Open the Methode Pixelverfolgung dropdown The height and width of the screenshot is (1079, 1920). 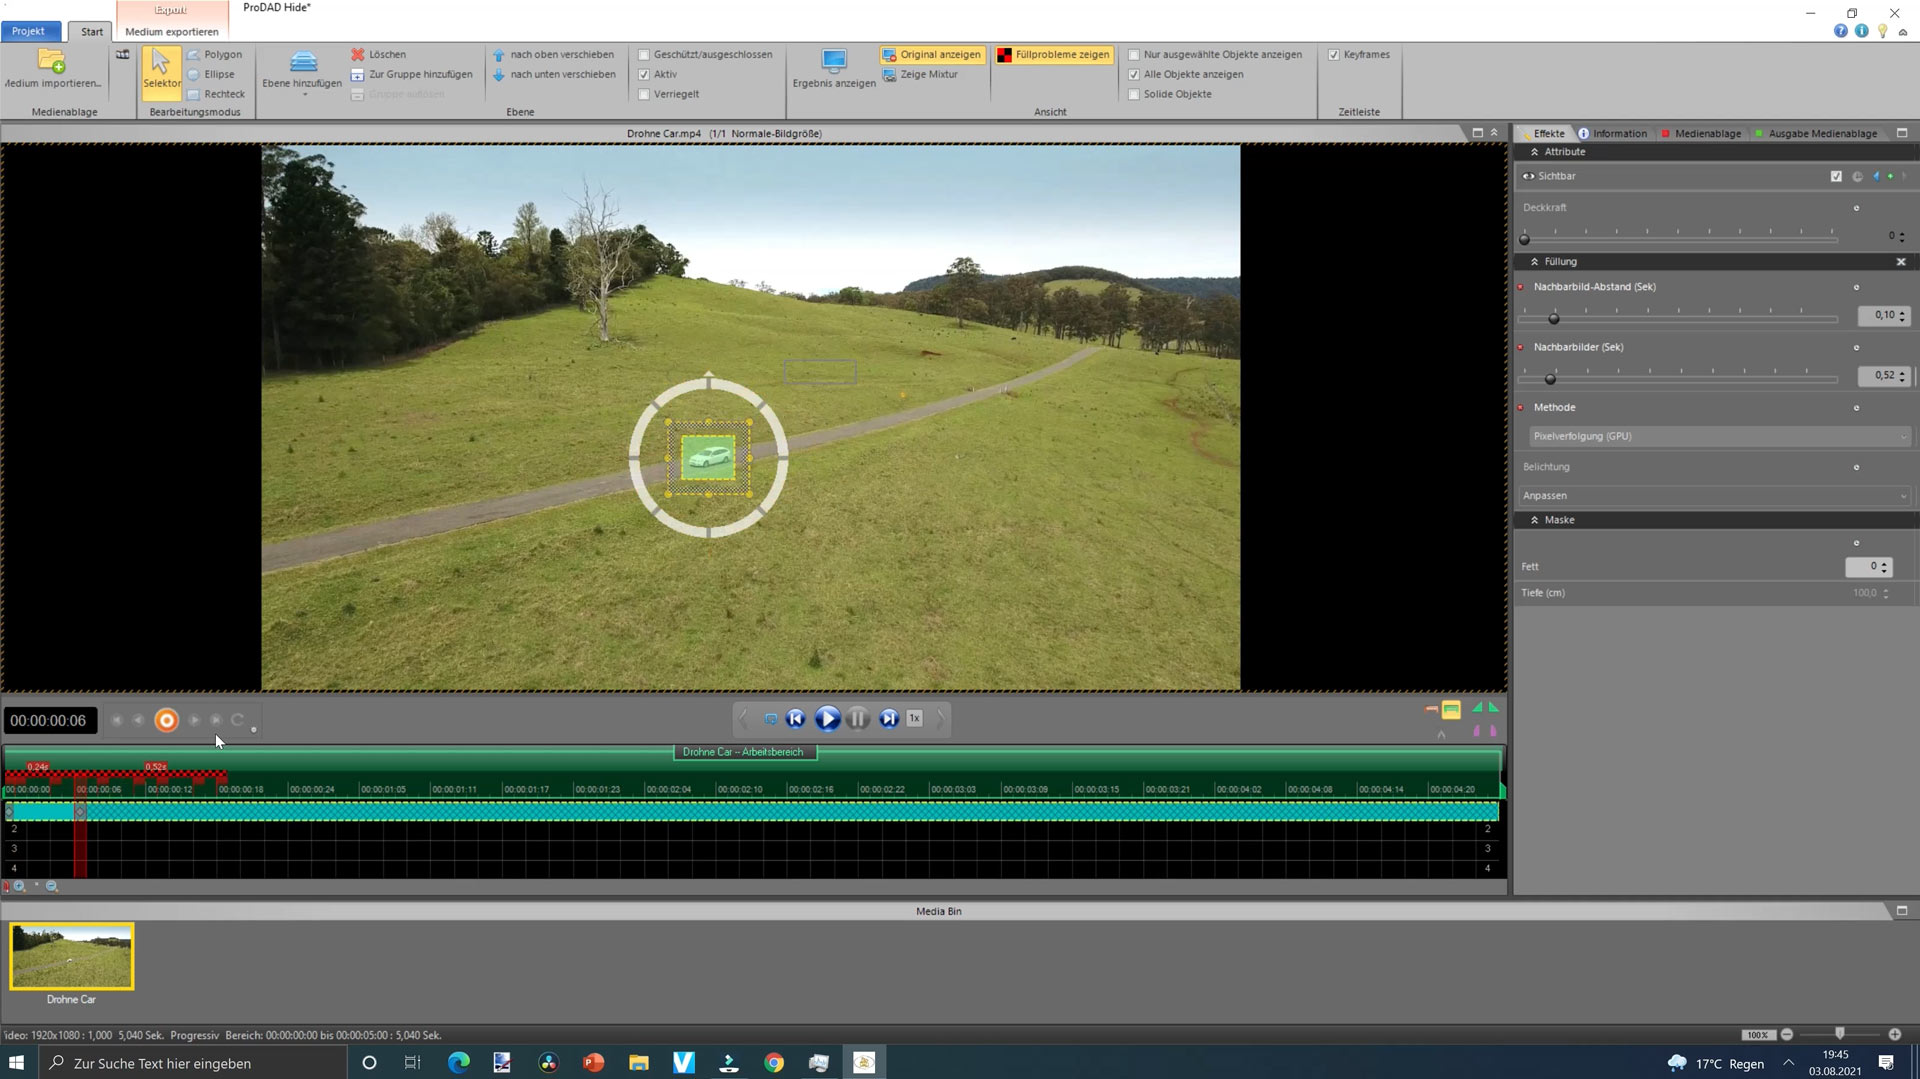point(1718,436)
